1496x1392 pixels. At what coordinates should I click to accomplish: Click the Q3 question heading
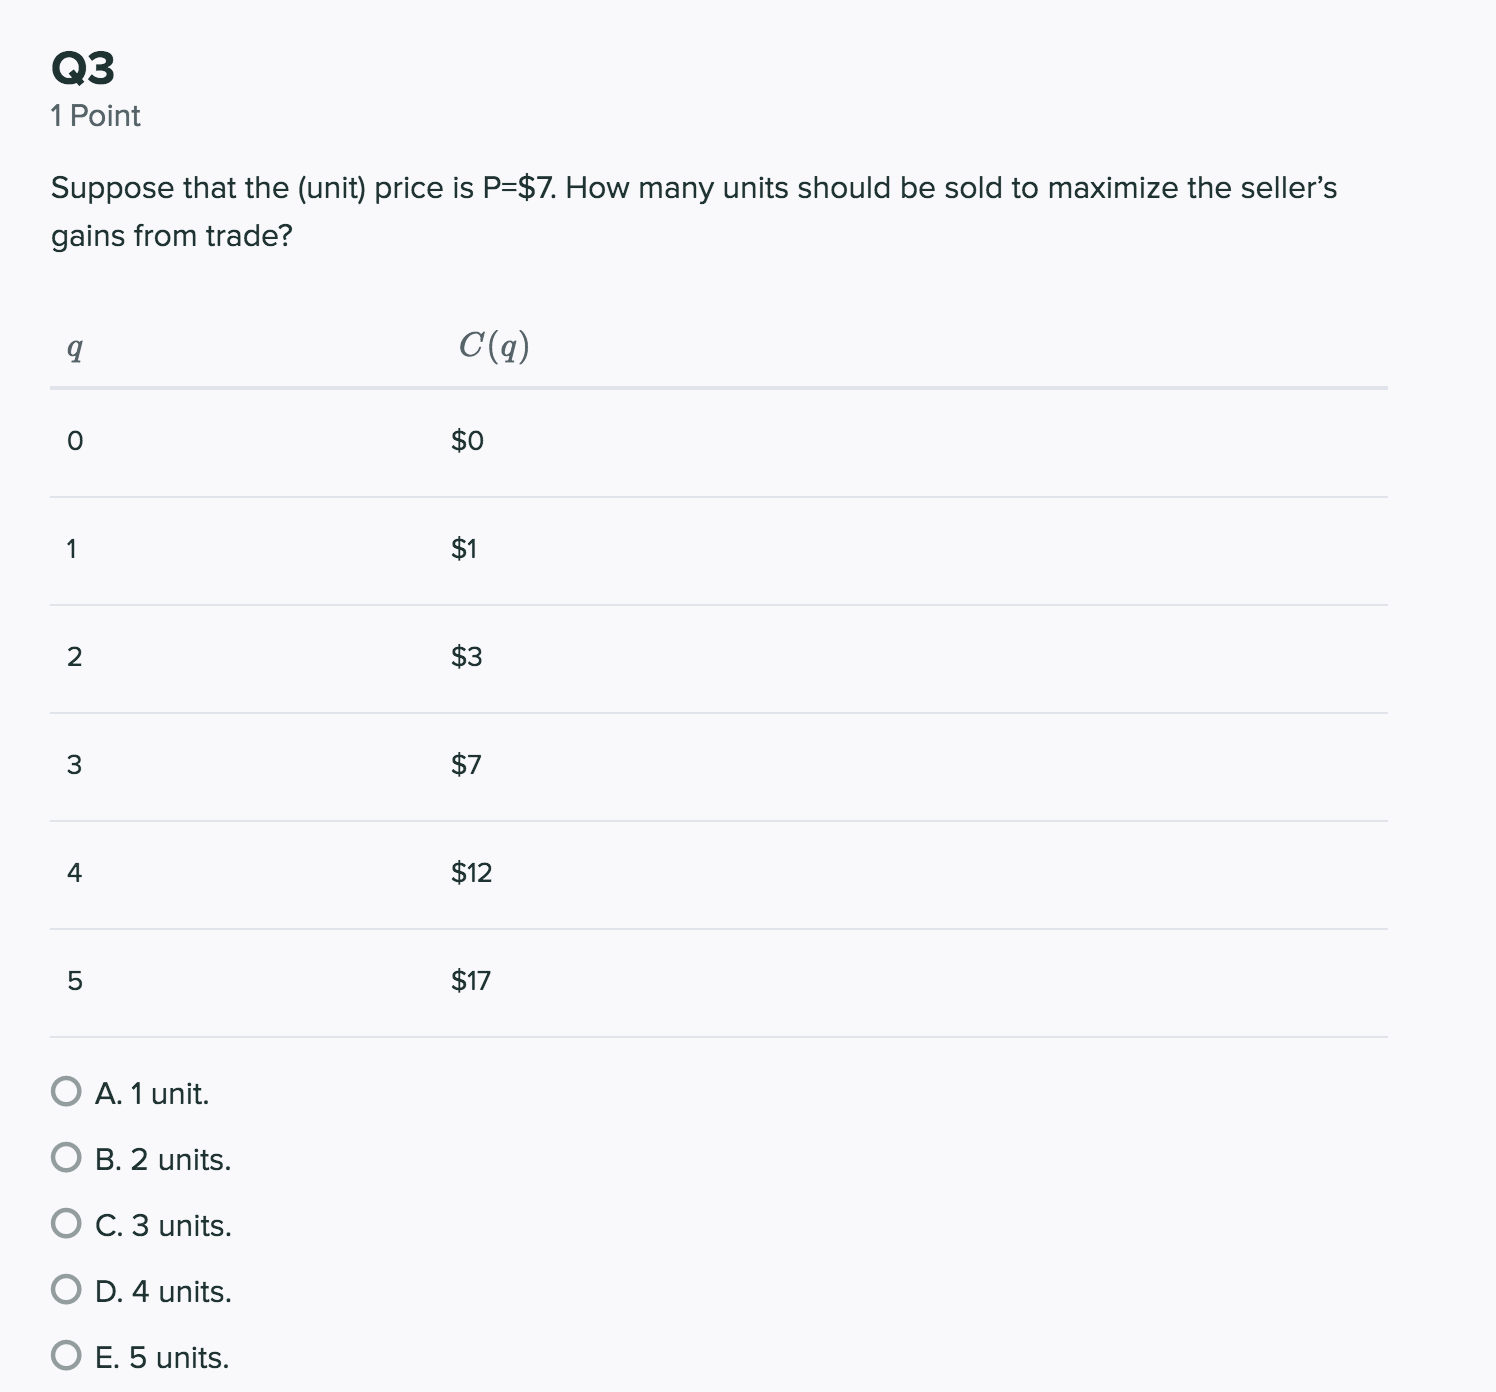83,68
